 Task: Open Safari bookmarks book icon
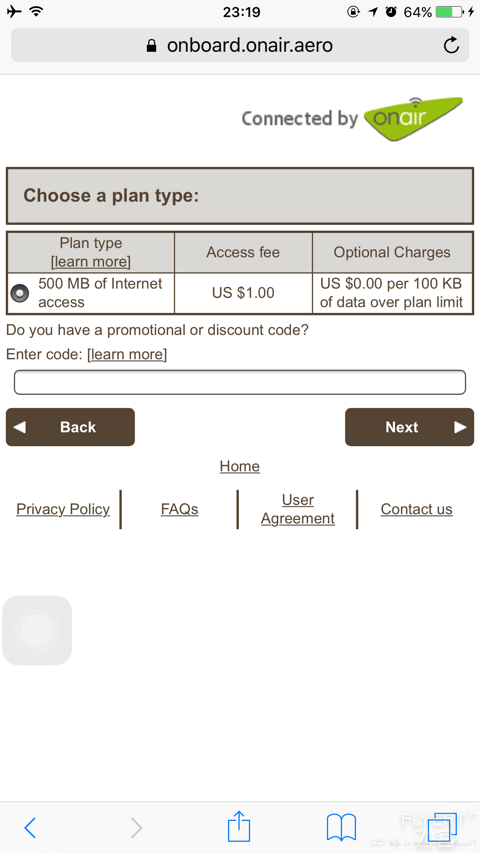point(341,827)
